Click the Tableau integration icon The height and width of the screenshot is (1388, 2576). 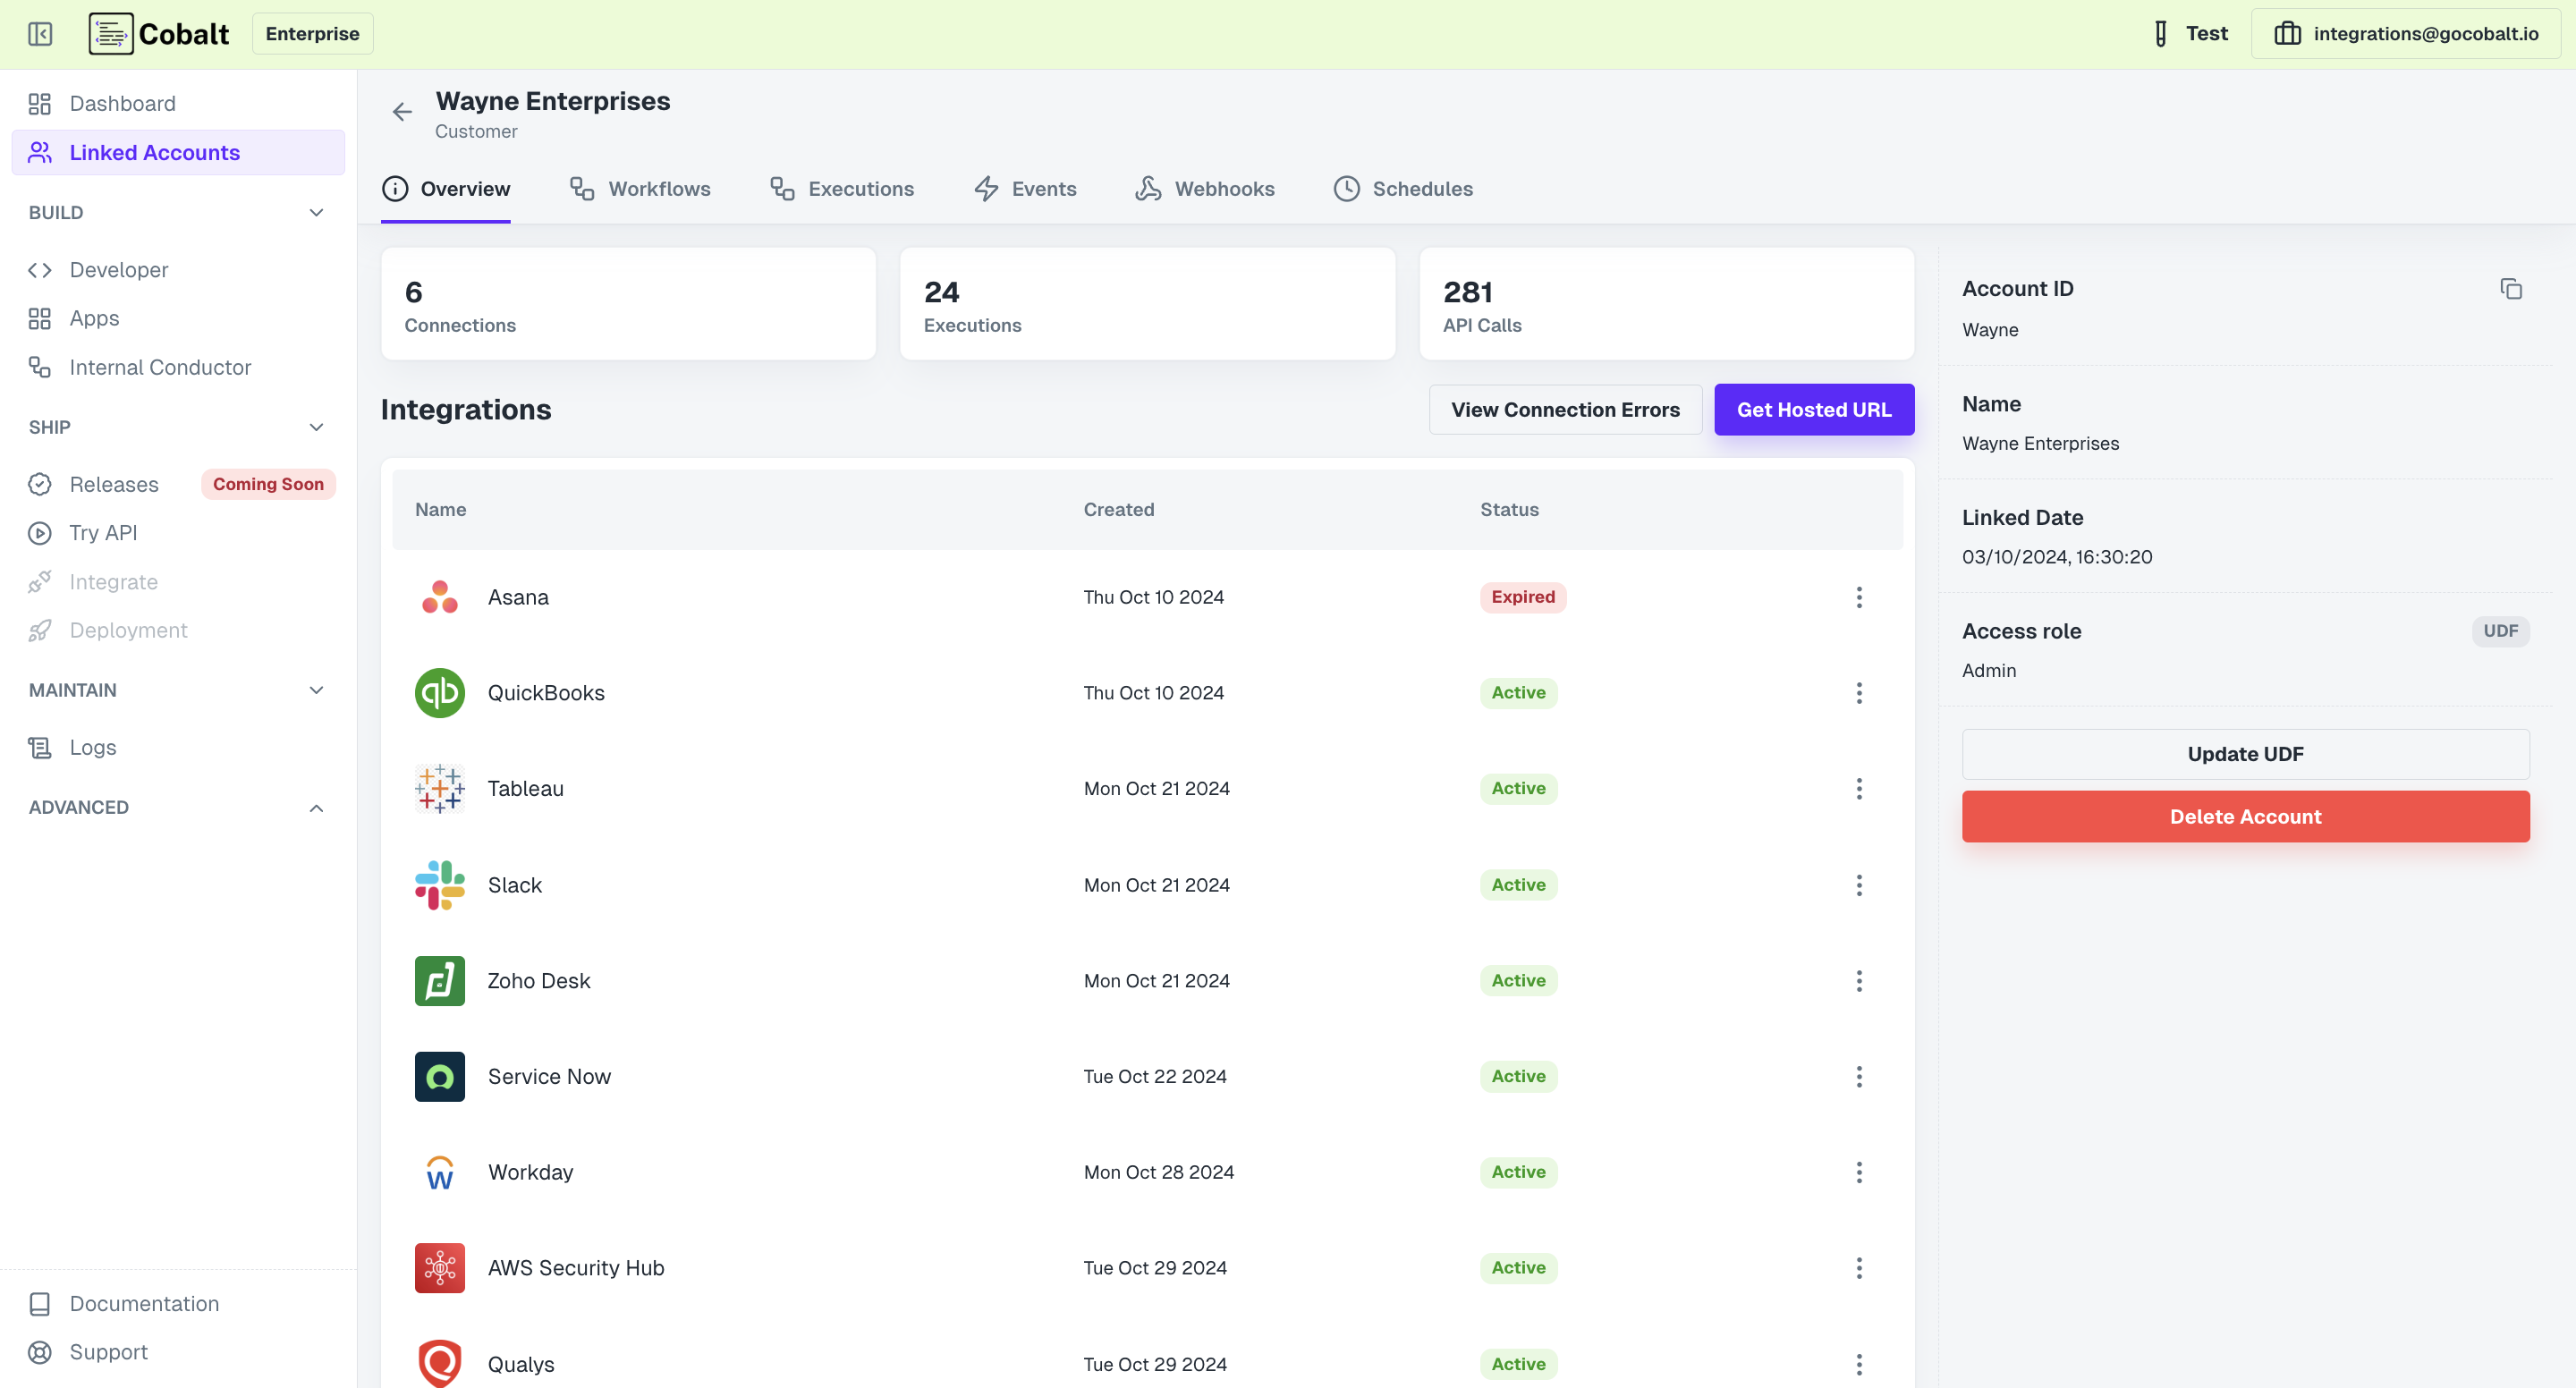[x=439, y=789]
